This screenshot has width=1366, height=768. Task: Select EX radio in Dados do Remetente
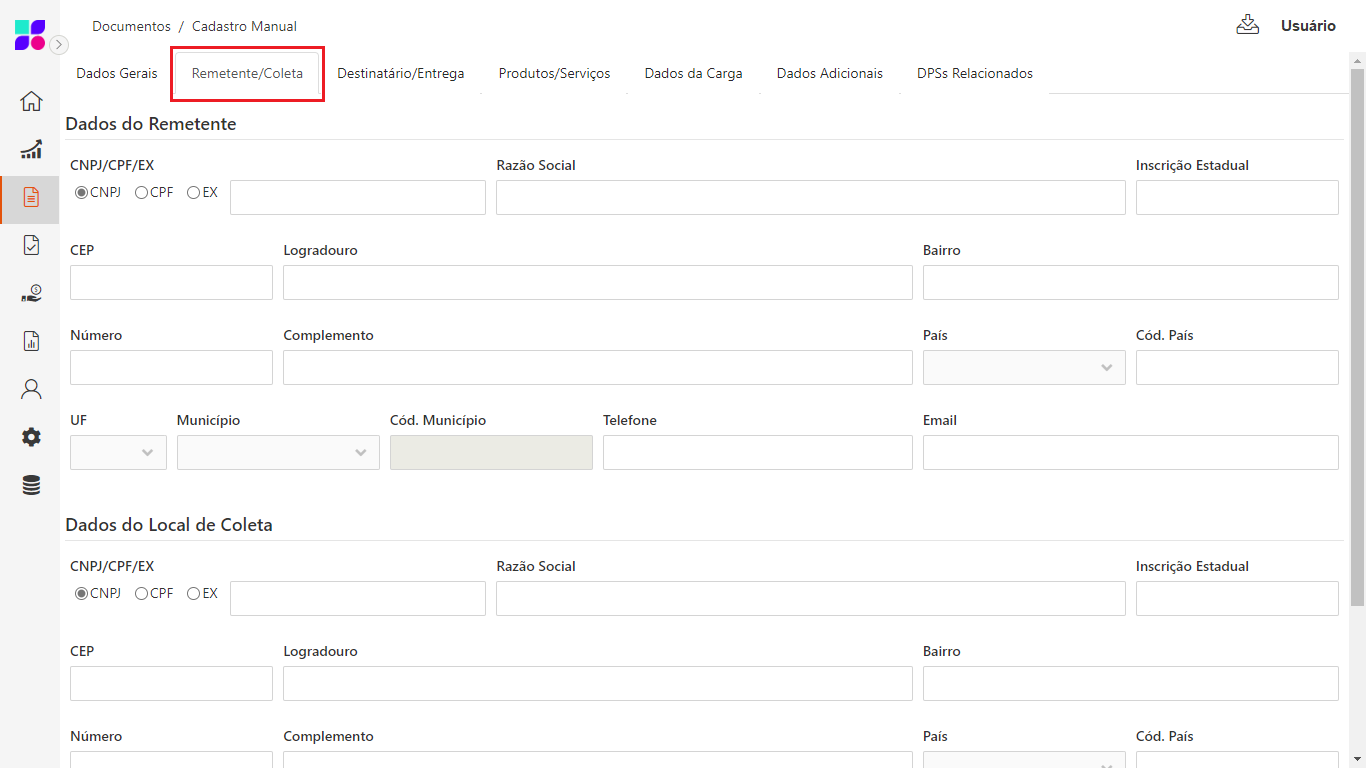tap(194, 193)
